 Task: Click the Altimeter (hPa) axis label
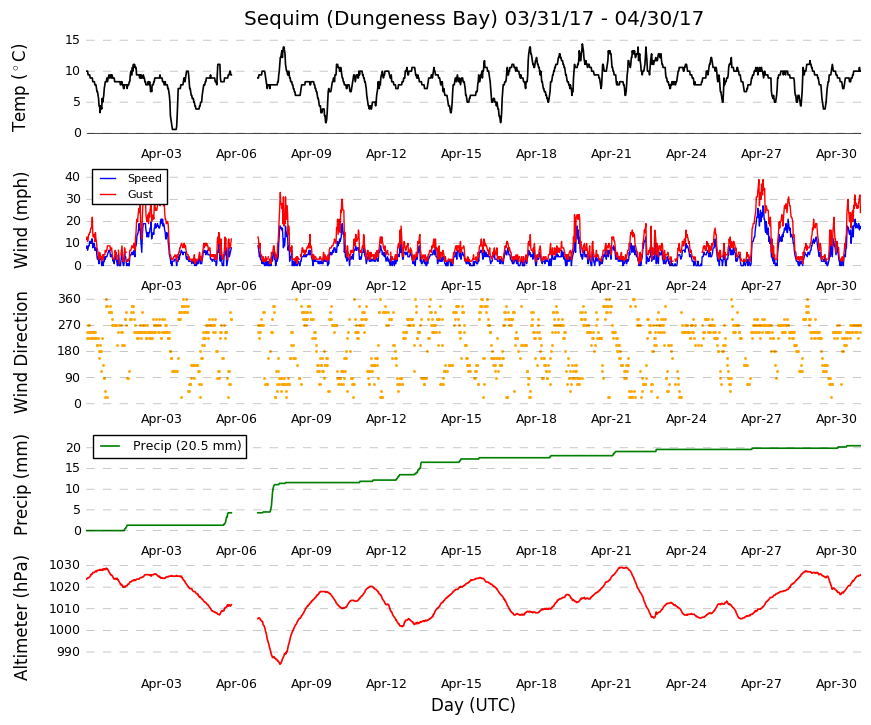(x=20, y=617)
